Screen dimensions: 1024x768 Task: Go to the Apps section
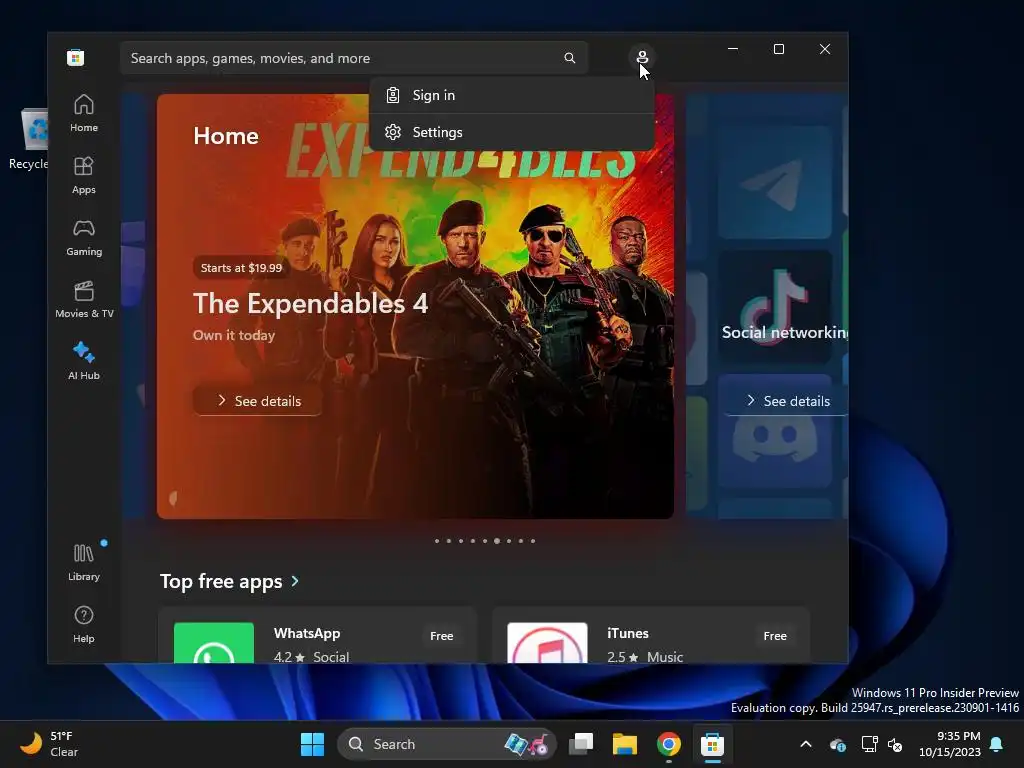click(84, 176)
